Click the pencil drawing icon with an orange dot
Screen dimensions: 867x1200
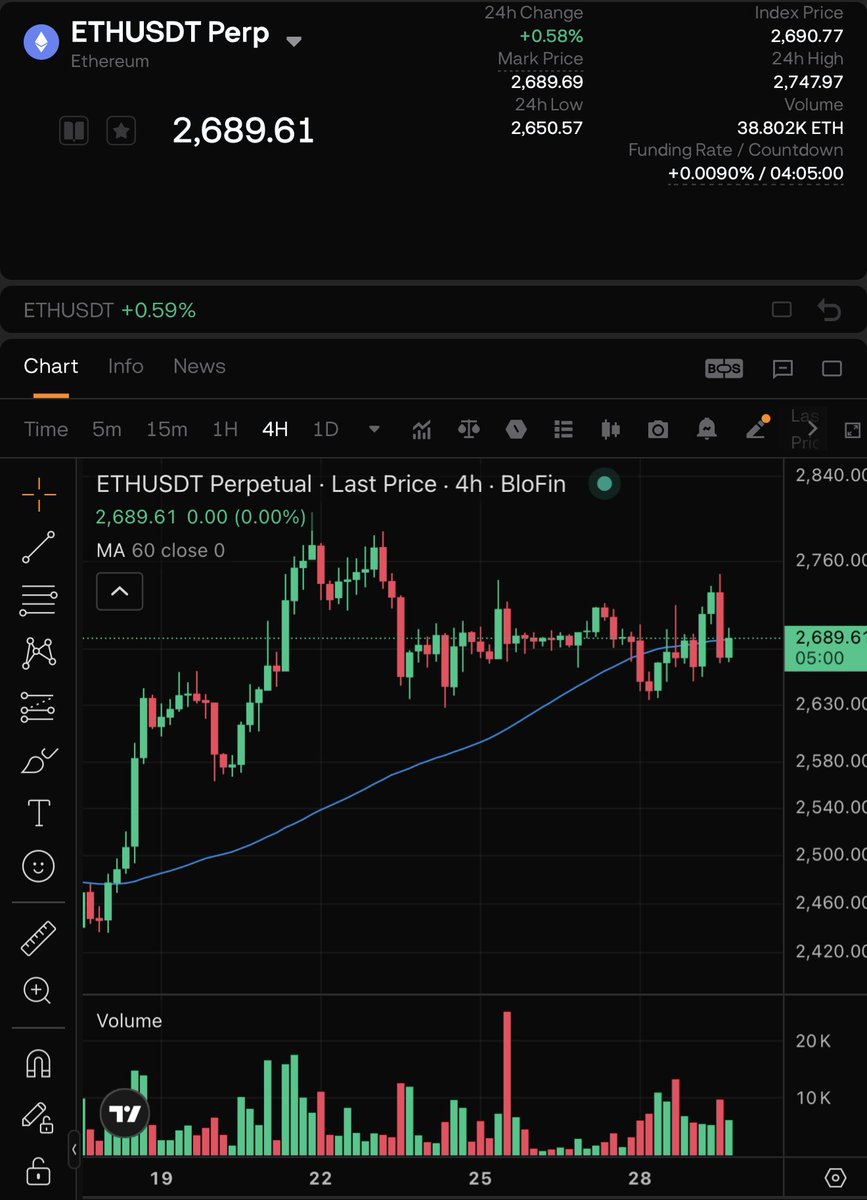tap(757, 427)
